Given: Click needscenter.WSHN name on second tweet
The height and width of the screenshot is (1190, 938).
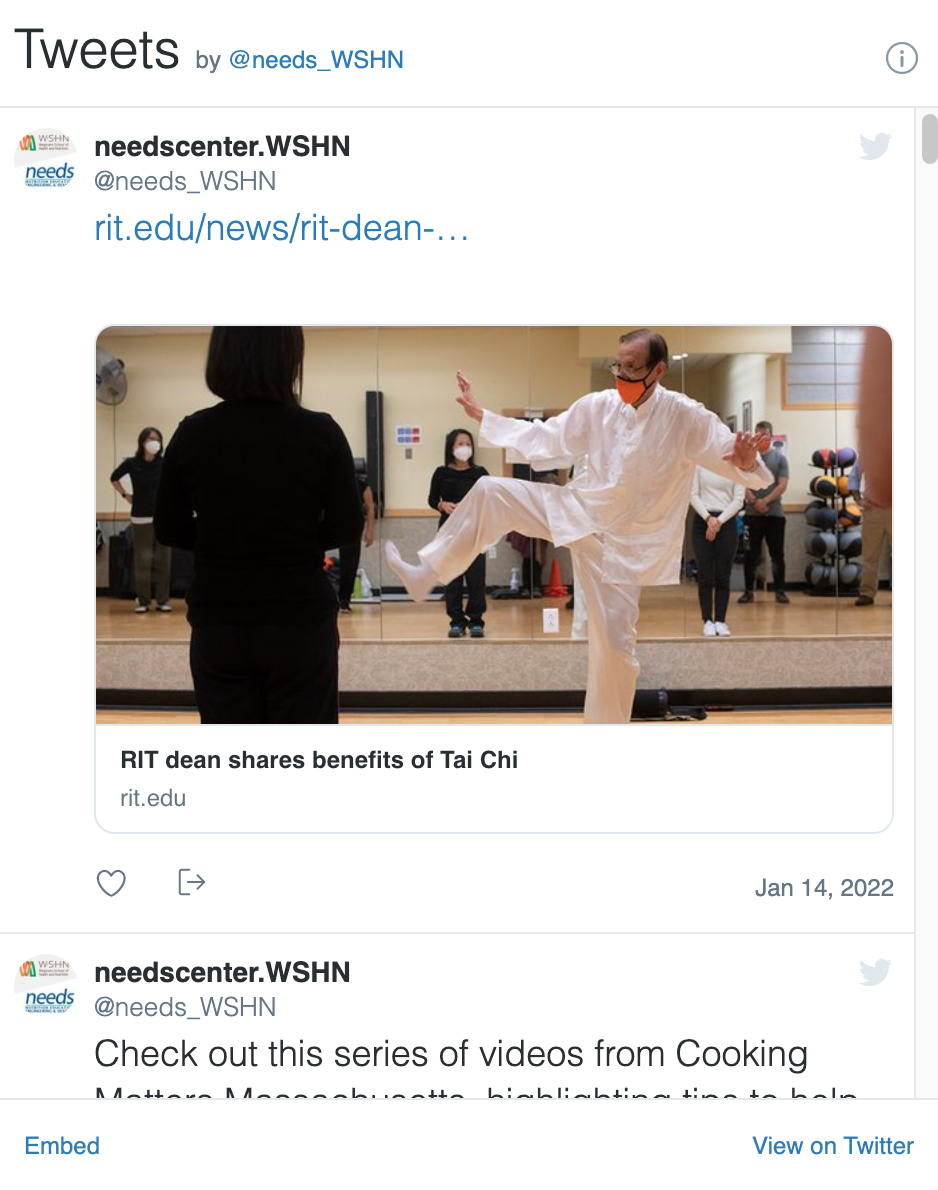Looking at the screenshot, I should coord(222,972).
